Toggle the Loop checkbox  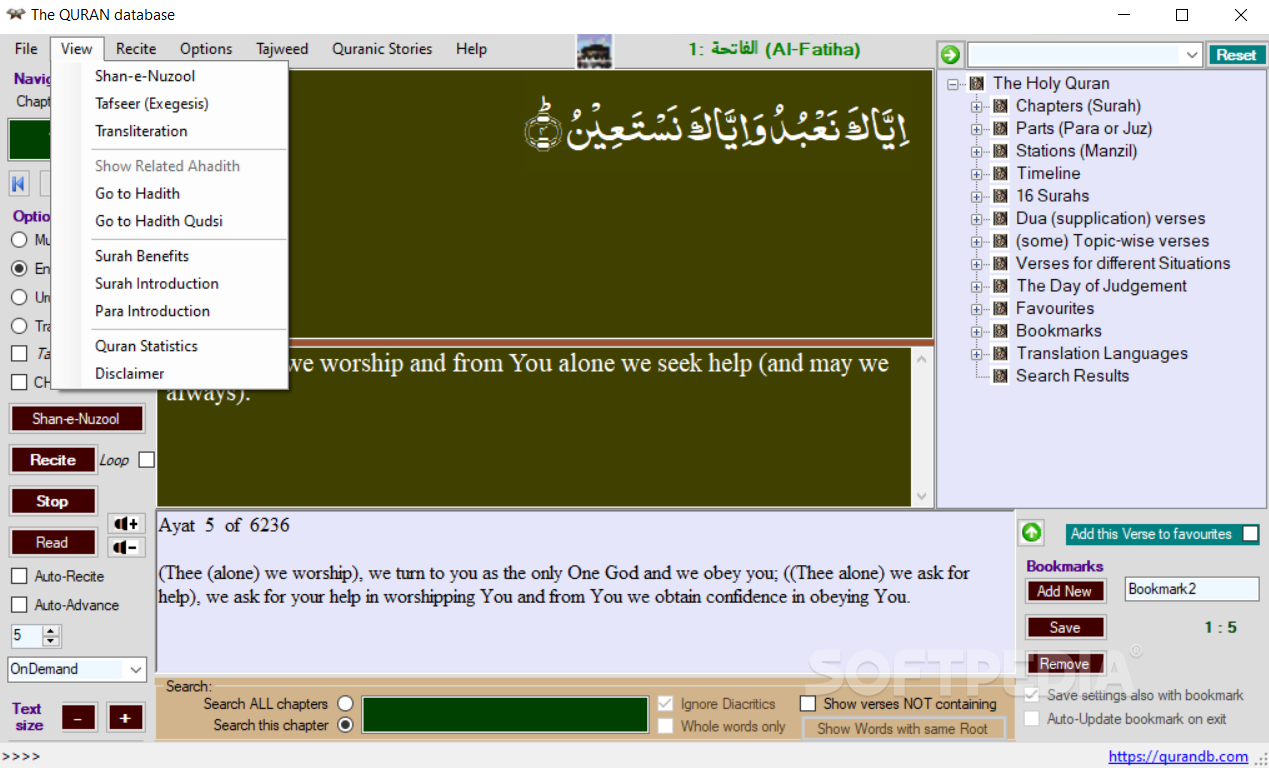[x=147, y=460]
